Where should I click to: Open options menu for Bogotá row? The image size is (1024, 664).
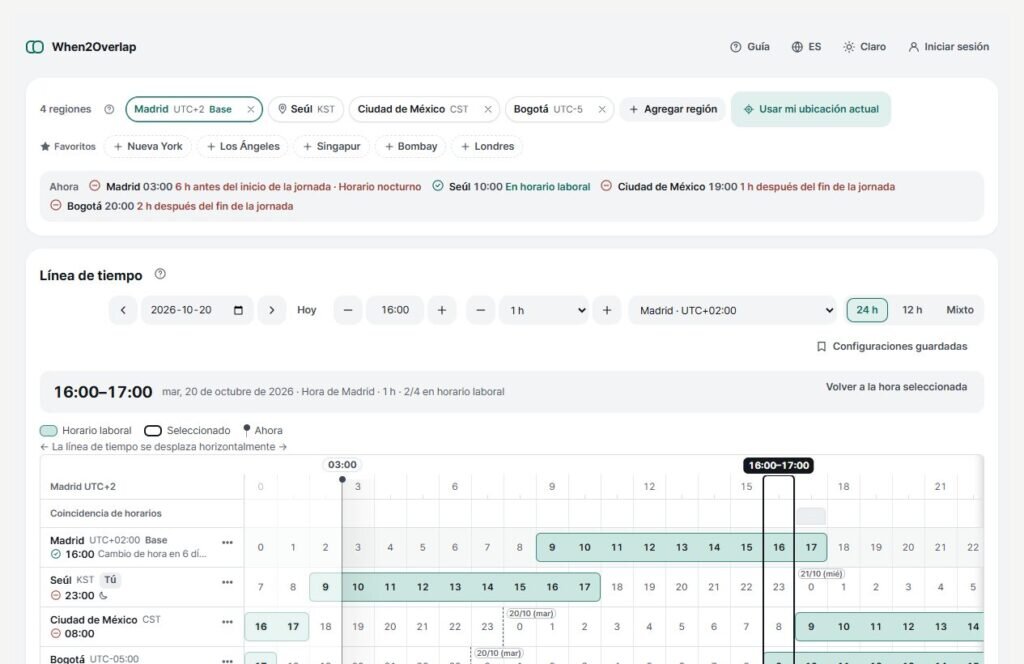pyautogui.click(x=227, y=660)
